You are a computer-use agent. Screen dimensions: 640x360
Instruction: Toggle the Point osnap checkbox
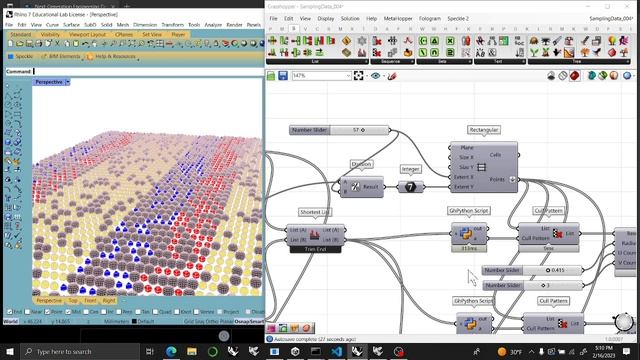point(47,312)
